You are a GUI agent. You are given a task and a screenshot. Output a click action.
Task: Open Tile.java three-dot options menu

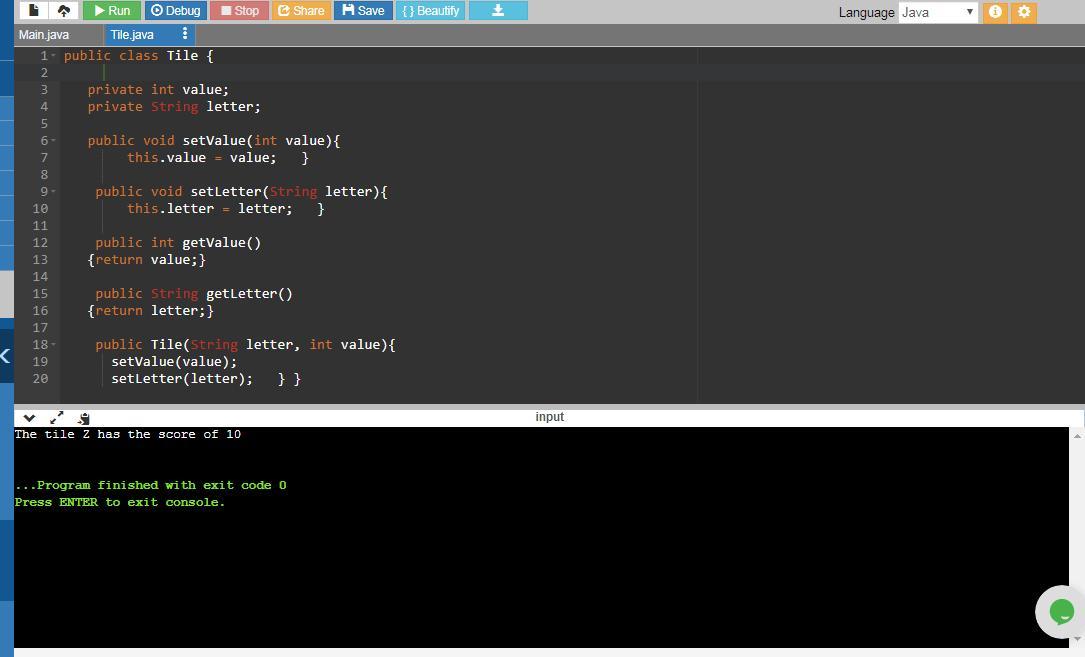185,33
